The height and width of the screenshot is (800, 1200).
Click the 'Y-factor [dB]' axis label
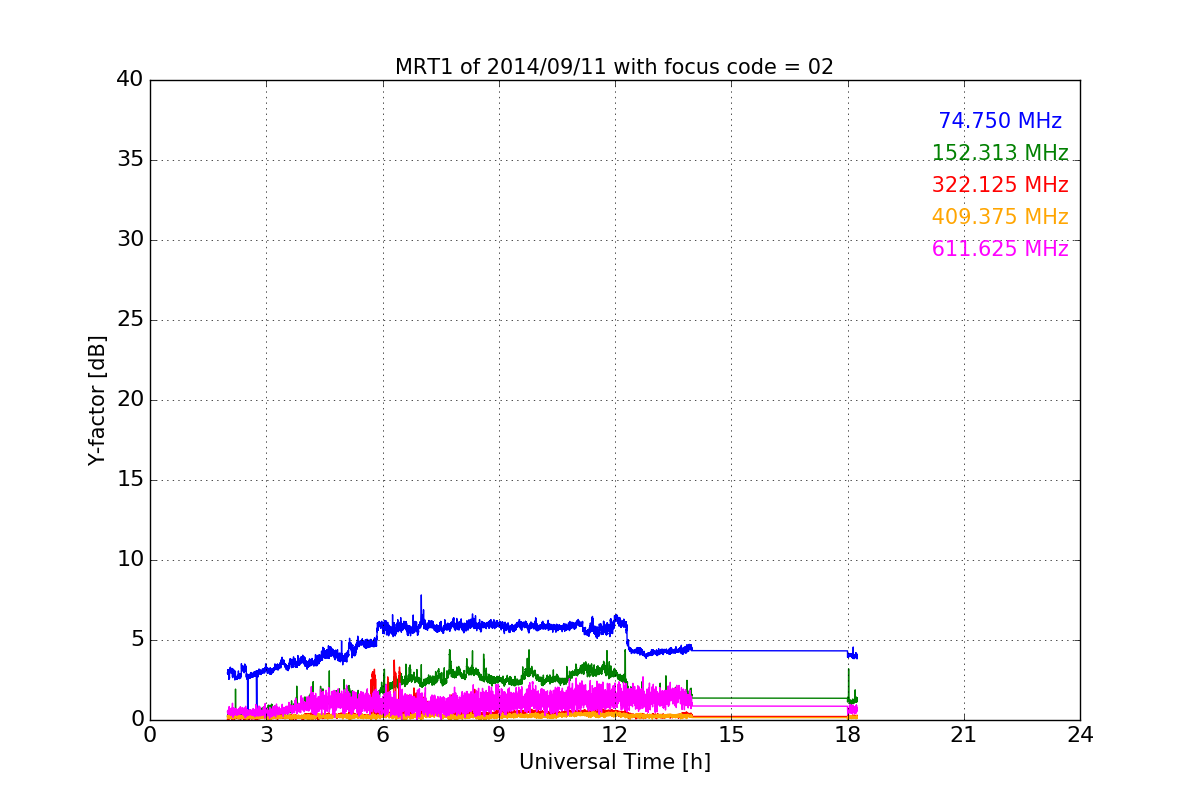pyautogui.click(x=97, y=400)
